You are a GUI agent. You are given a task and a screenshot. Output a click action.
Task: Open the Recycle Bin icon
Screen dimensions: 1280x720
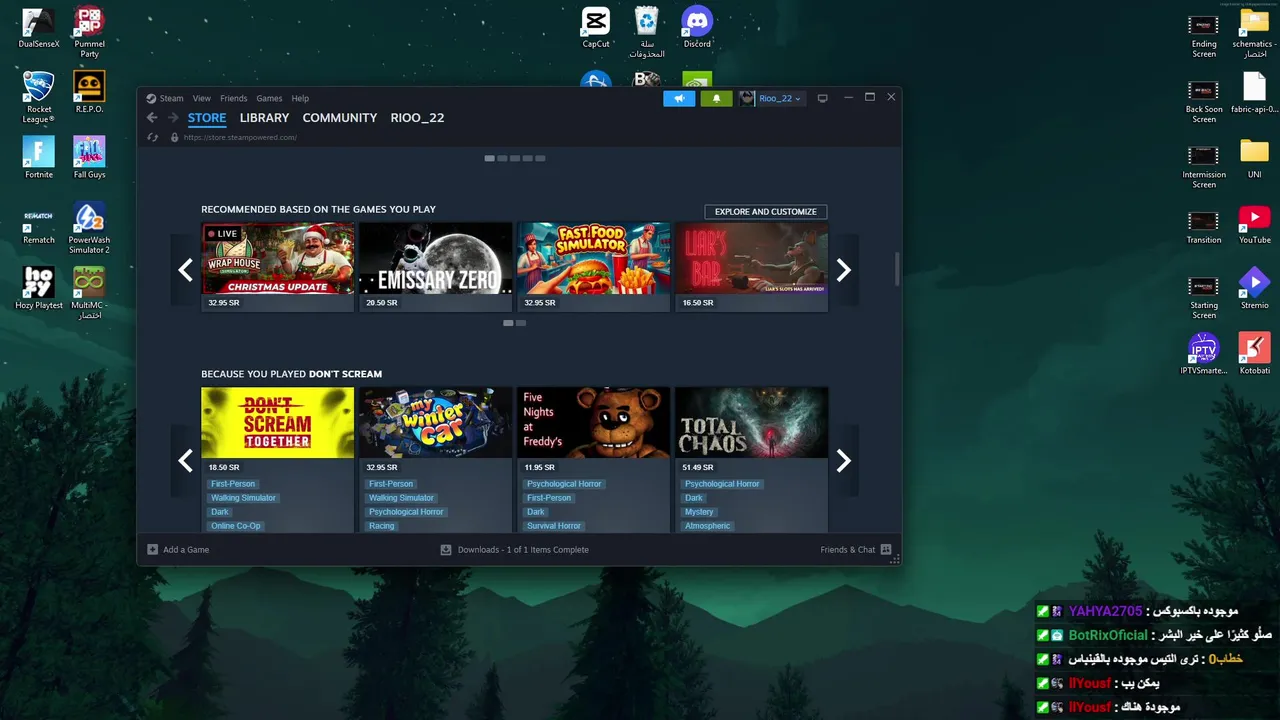pyautogui.click(x=647, y=32)
